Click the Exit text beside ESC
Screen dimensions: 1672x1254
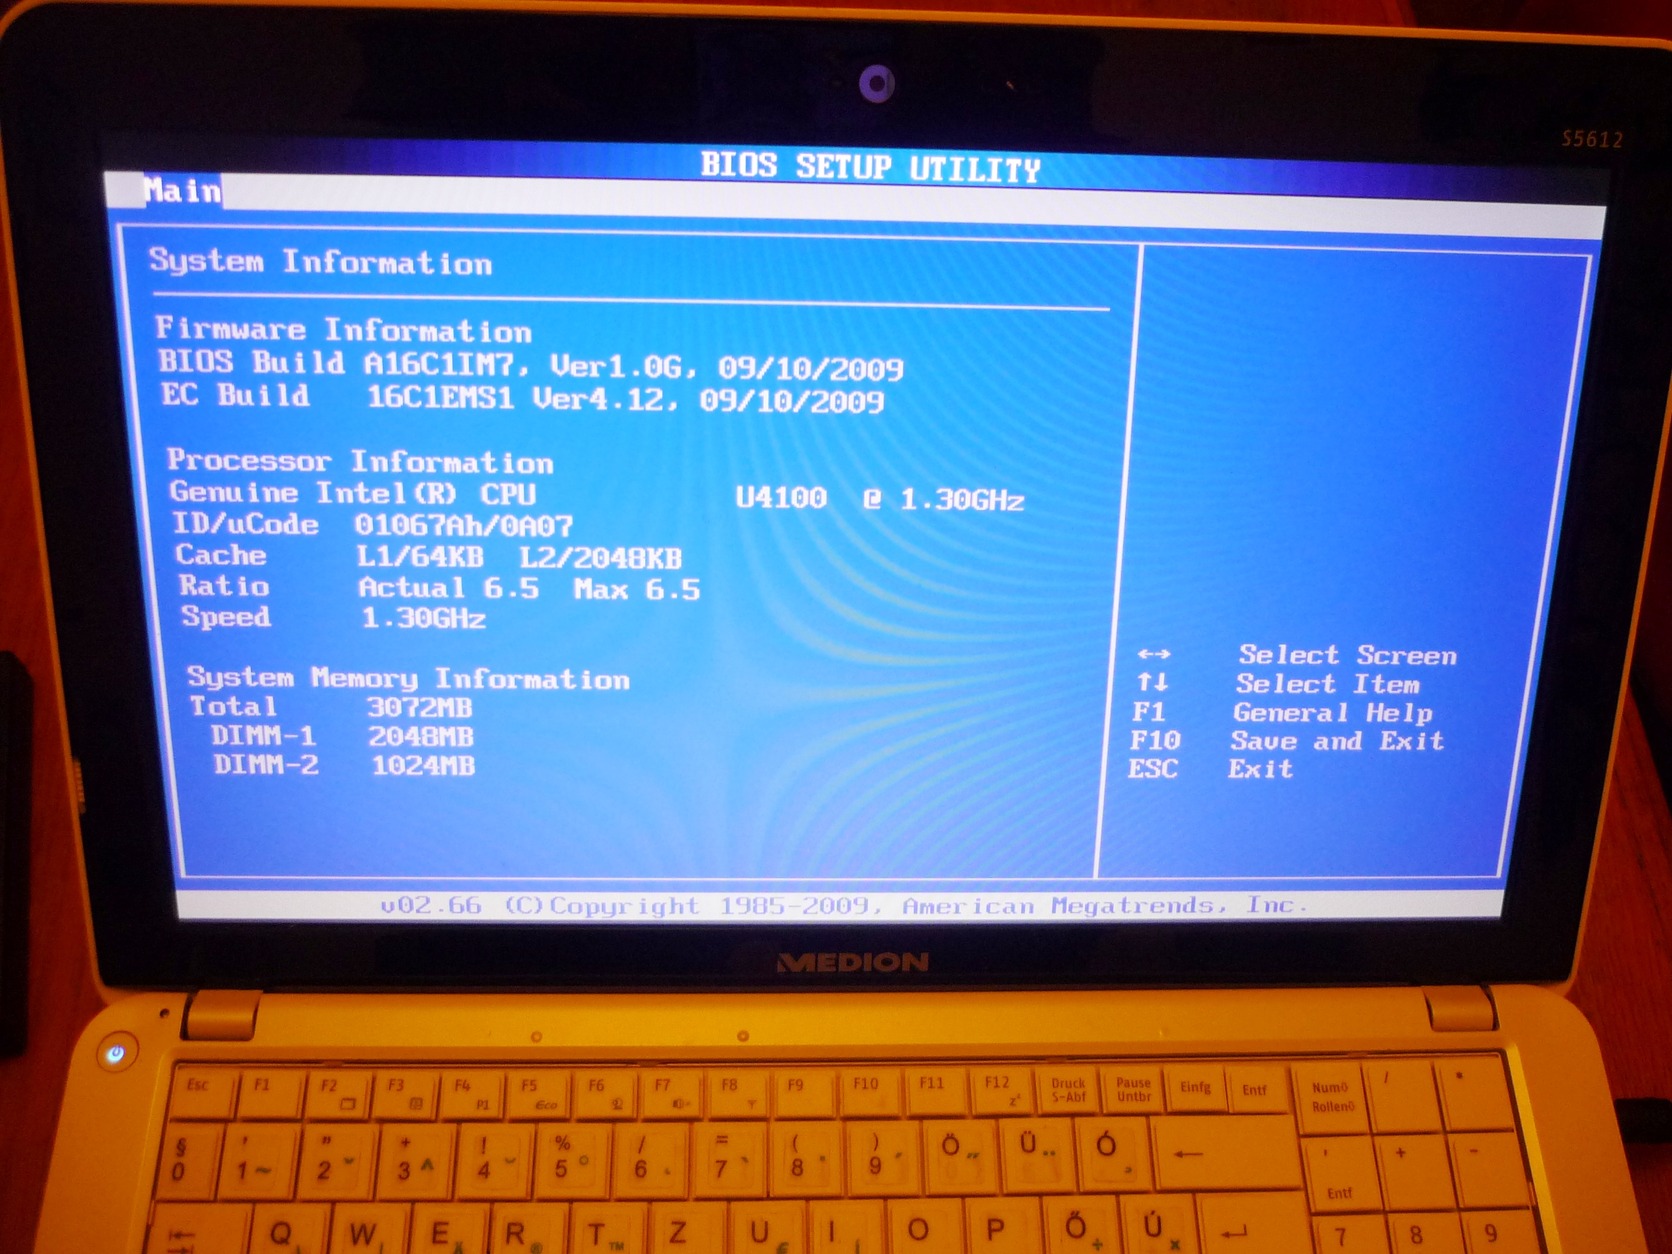point(1261,769)
